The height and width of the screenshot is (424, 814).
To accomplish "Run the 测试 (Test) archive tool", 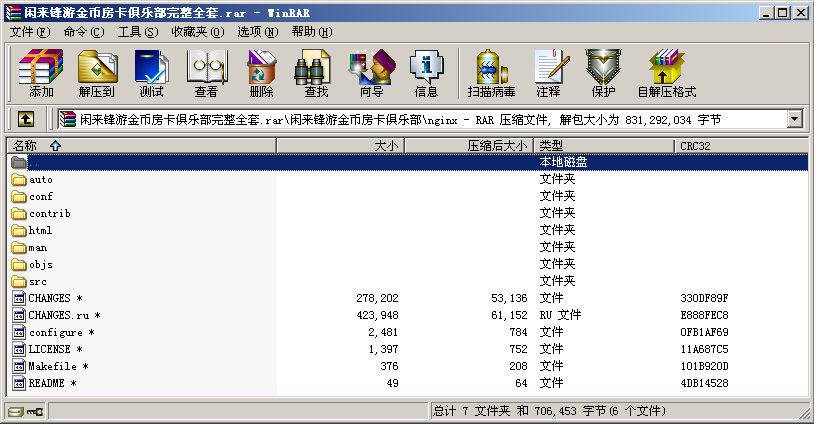I will pos(151,72).
